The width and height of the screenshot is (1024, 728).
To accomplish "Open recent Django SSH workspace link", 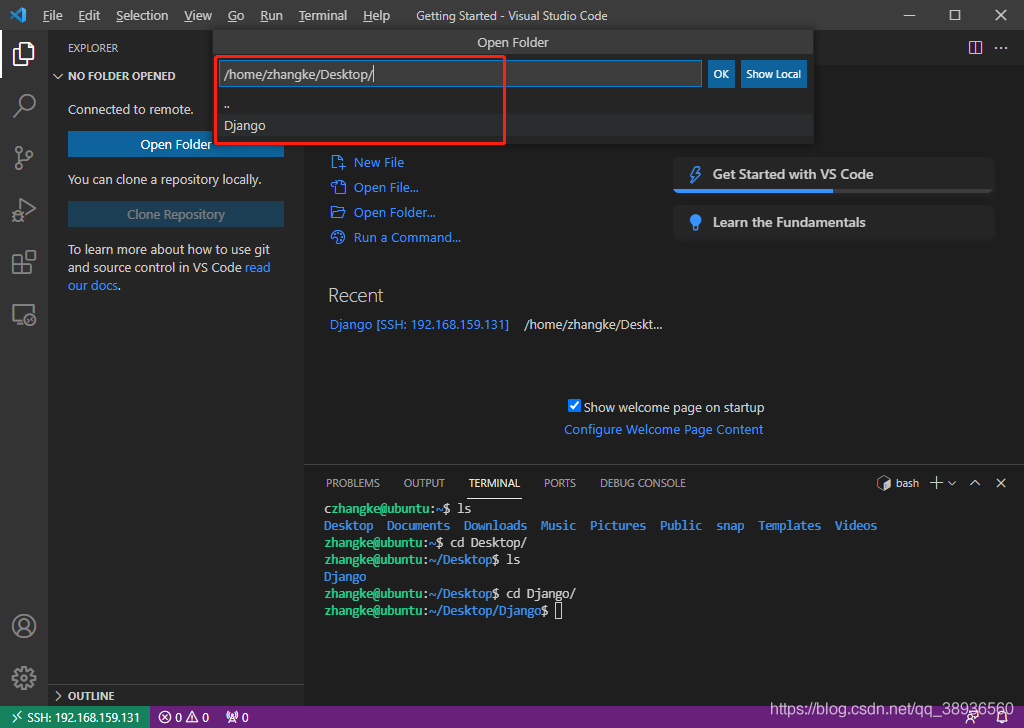I will pos(419,324).
